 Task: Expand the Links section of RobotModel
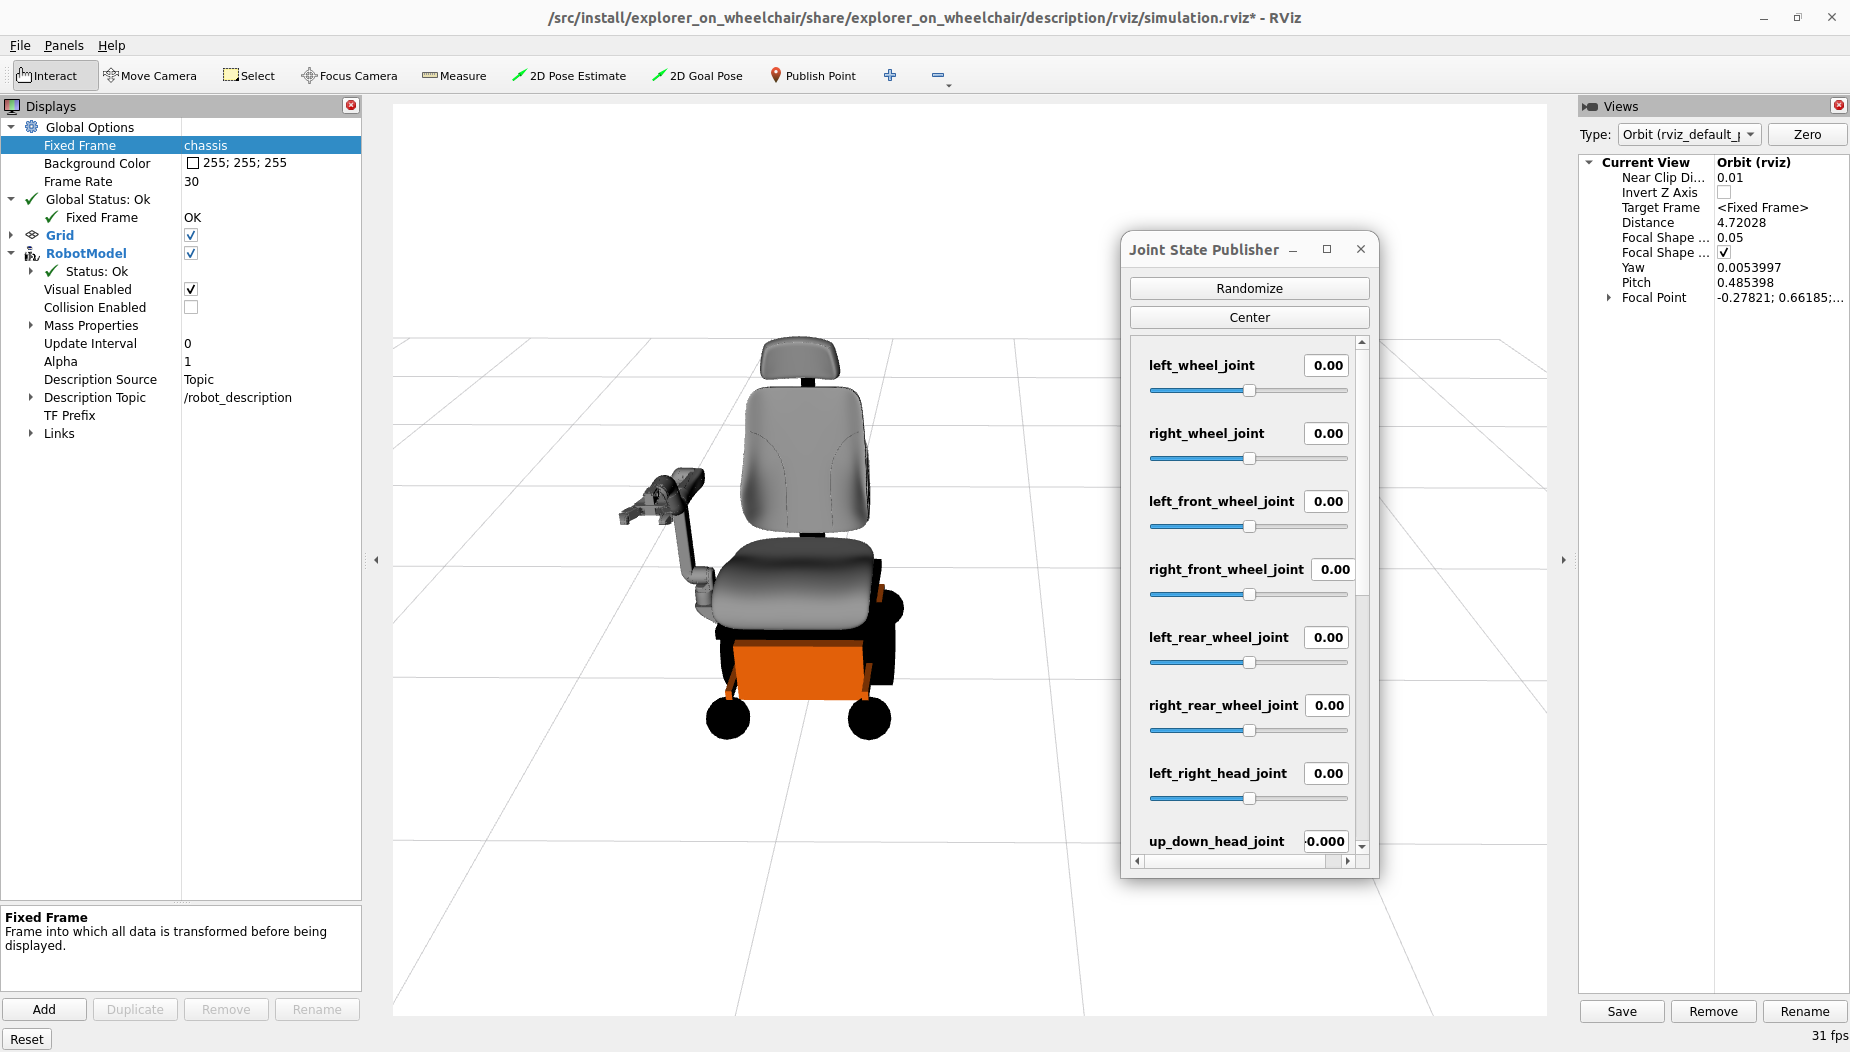[29, 433]
